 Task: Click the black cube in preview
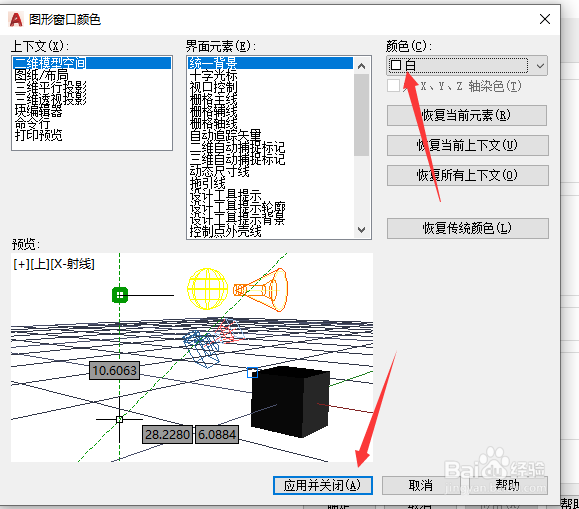[x=290, y=402]
